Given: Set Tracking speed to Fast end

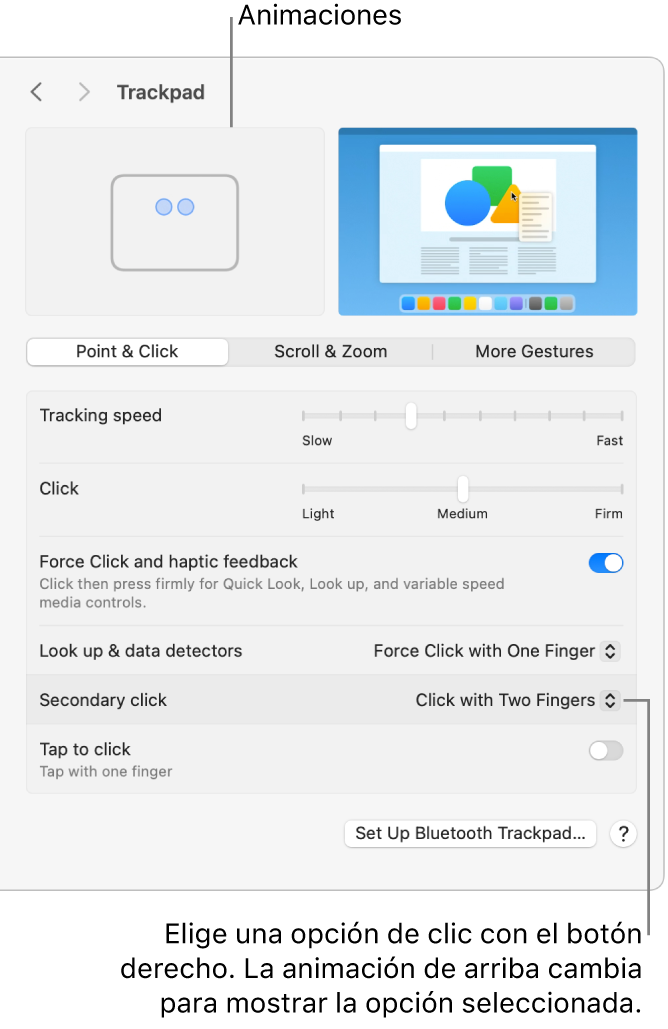Looking at the screenshot, I should point(622,416).
